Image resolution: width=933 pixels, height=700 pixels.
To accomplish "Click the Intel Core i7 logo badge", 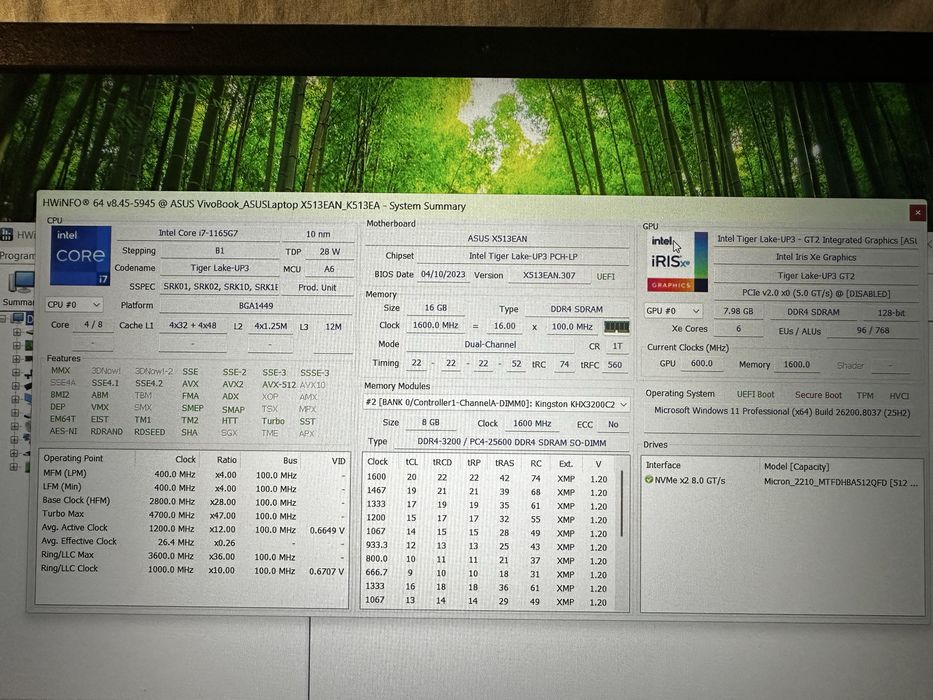I will 80,256.
